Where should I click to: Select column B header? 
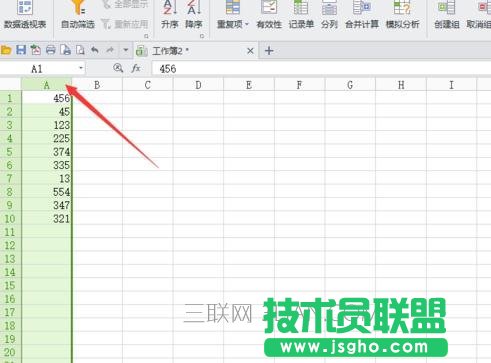click(x=97, y=85)
